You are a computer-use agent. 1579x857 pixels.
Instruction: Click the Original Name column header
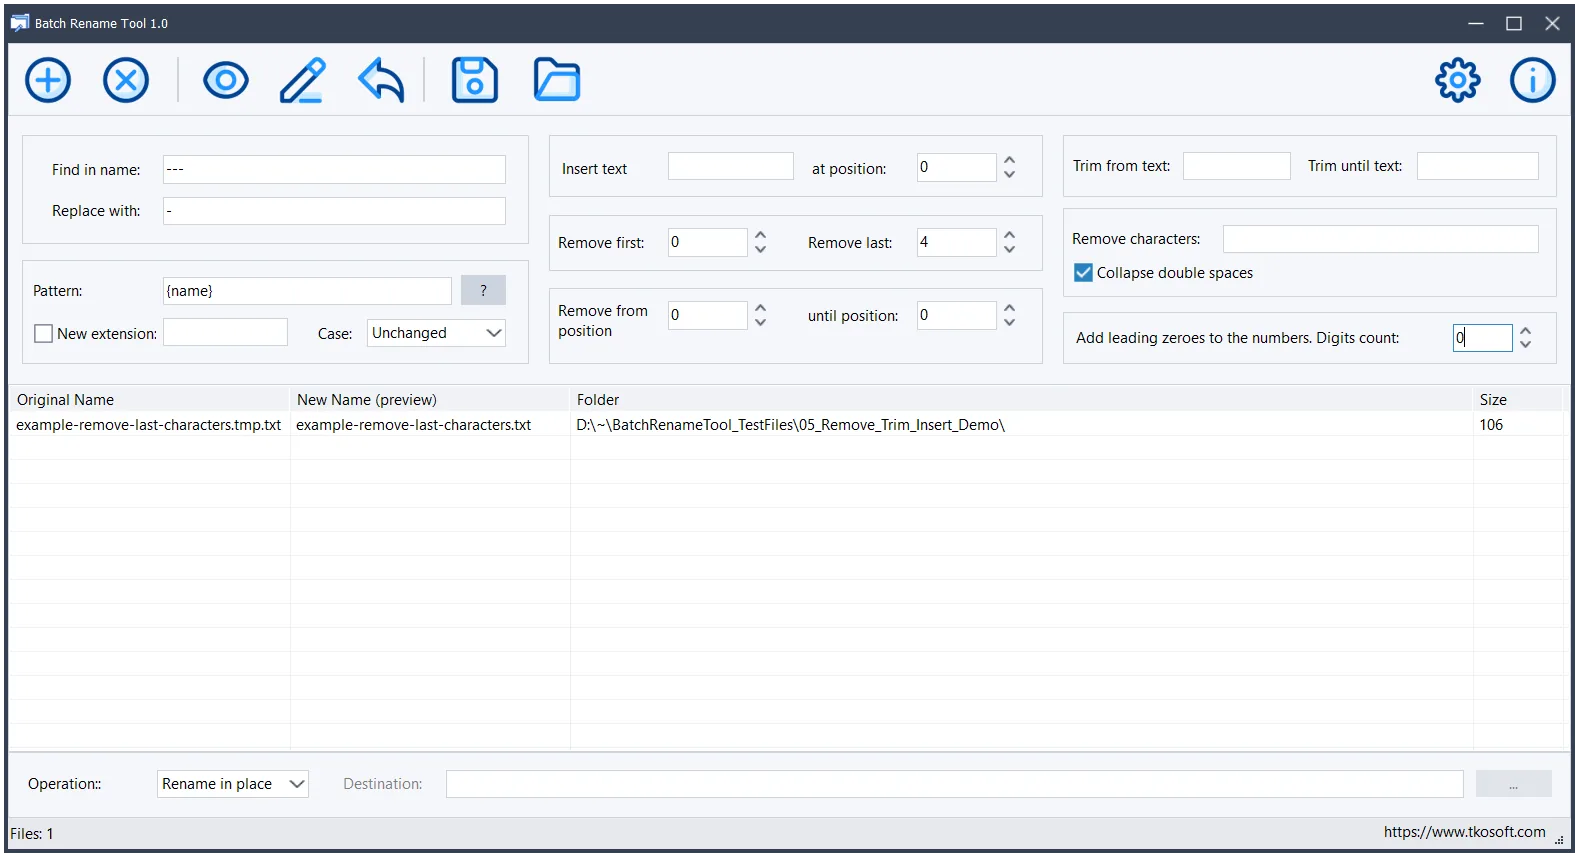click(150, 400)
